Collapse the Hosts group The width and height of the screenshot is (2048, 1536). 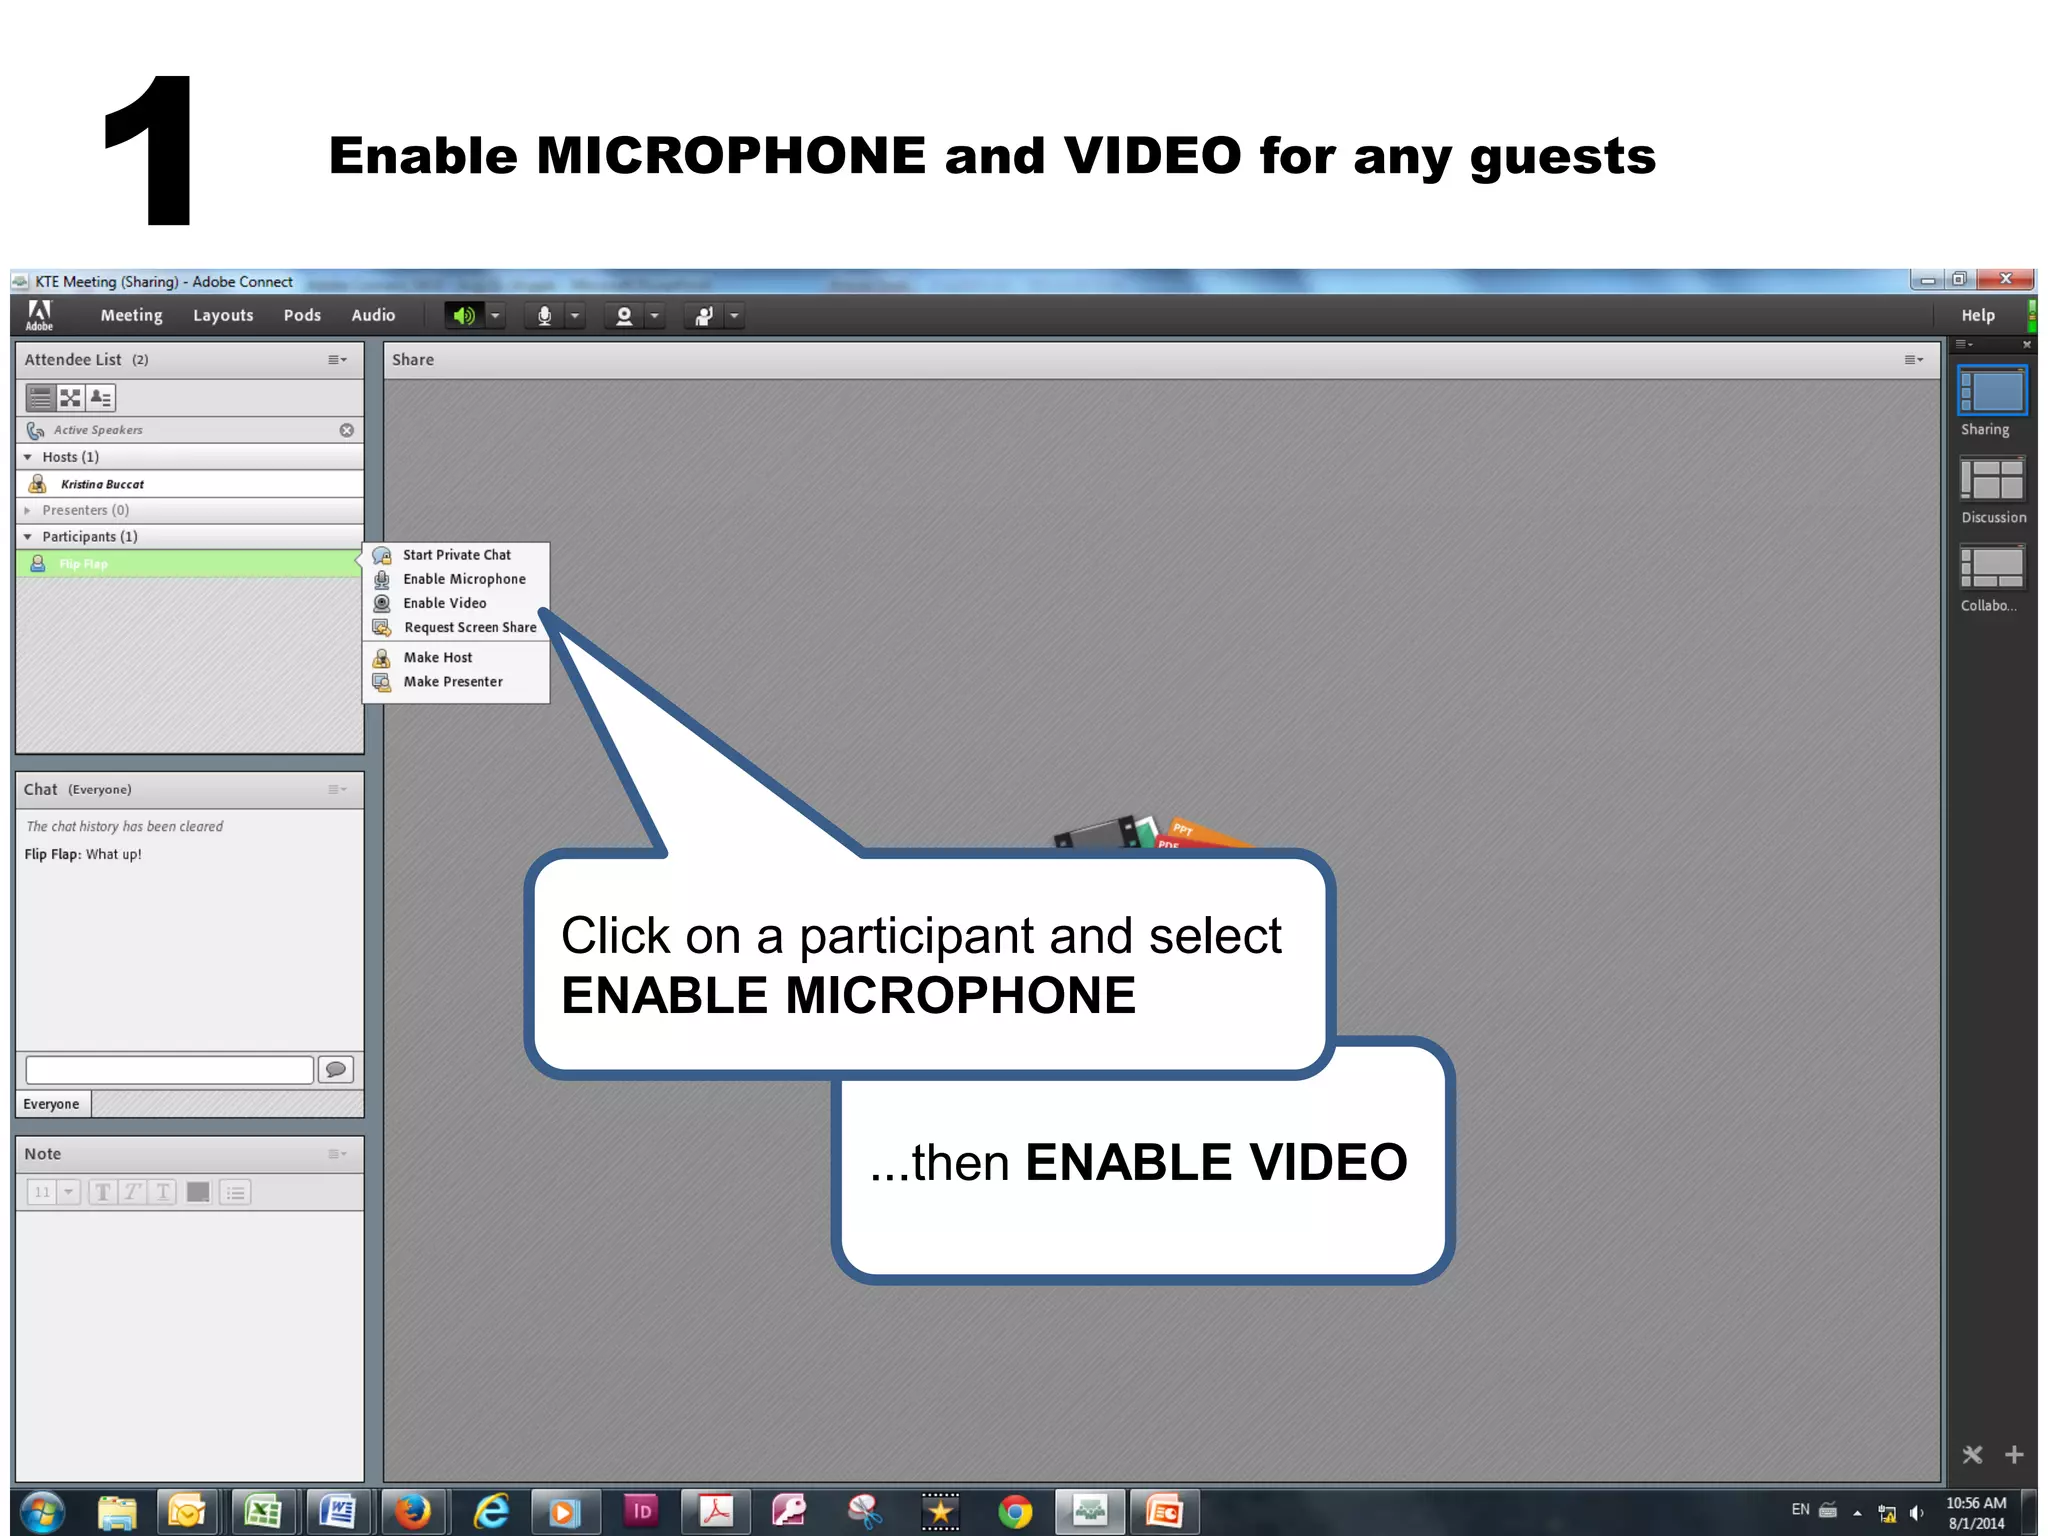[28, 457]
